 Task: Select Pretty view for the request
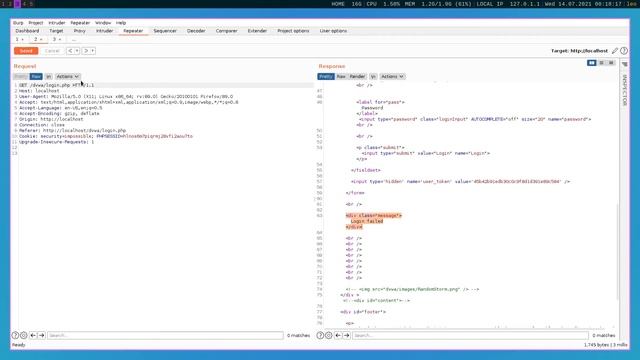pos(20,76)
